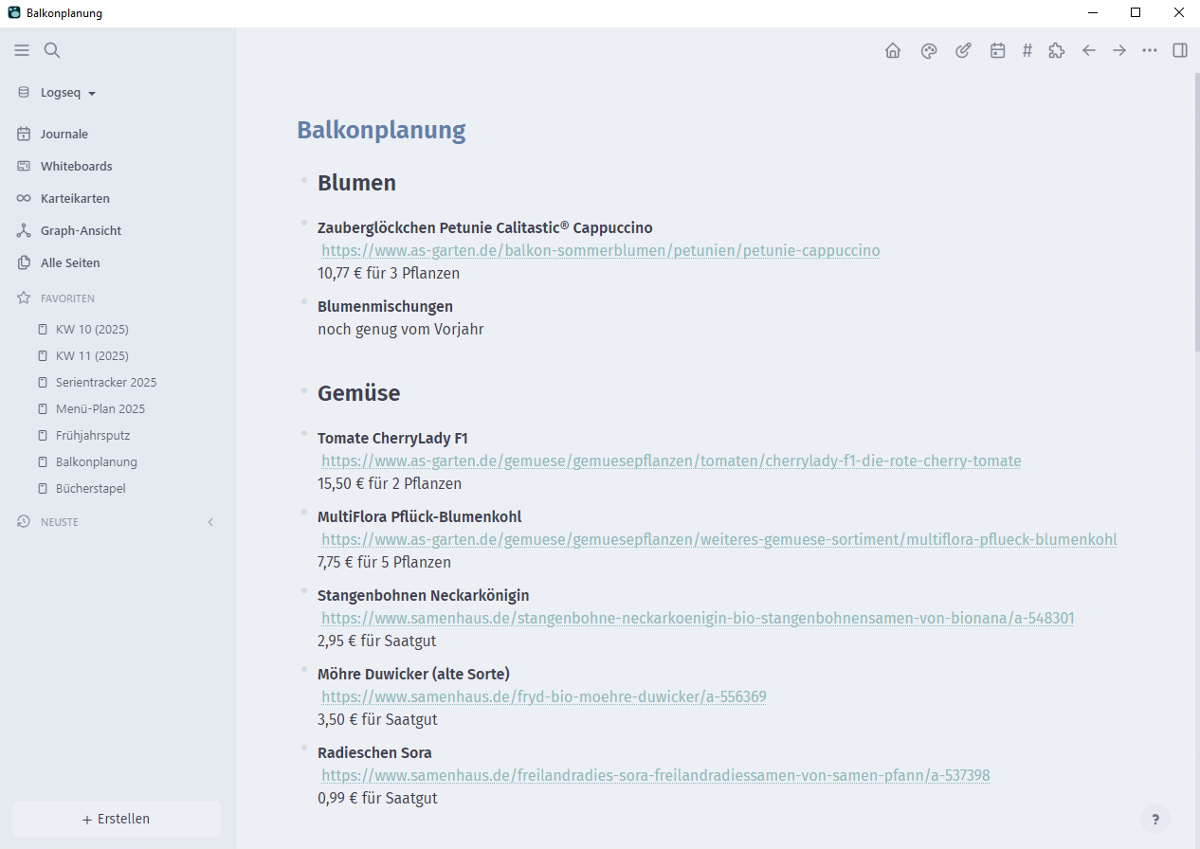
Task: Open the search magnifier icon
Action: [52, 50]
